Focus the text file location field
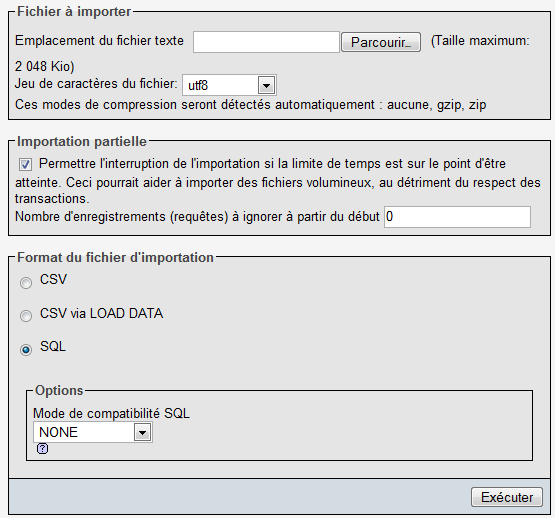The image size is (555, 518). click(x=266, y=42)
